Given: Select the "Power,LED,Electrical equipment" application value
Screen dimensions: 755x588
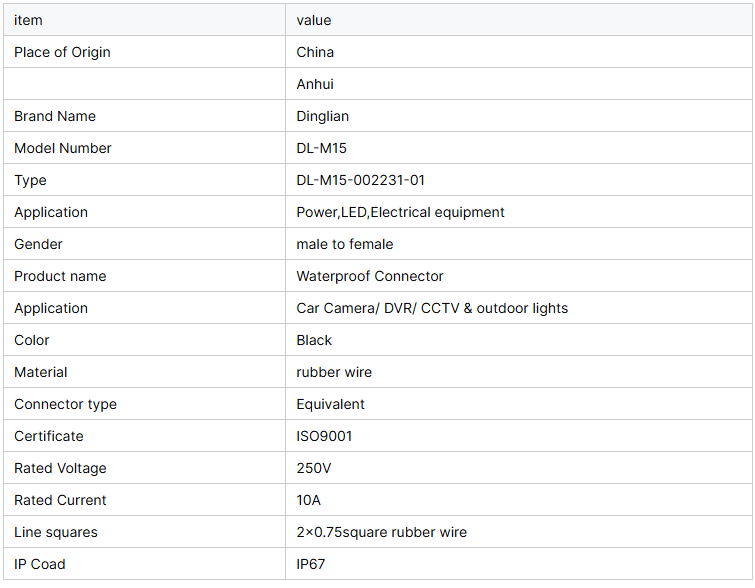Looking at the screenshot, I should click(x=400, y=212).
